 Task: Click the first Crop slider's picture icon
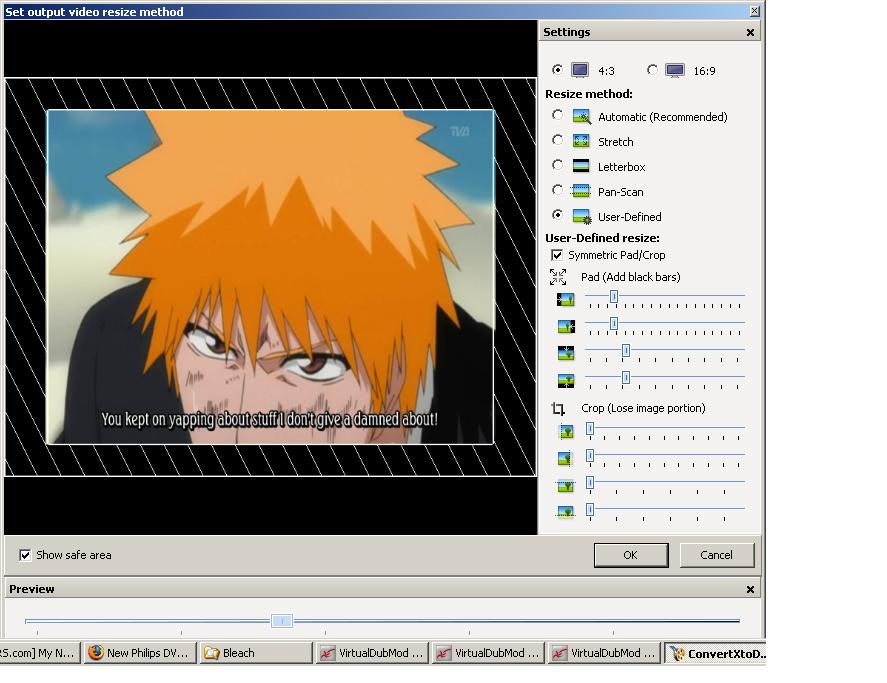point(566,432)
